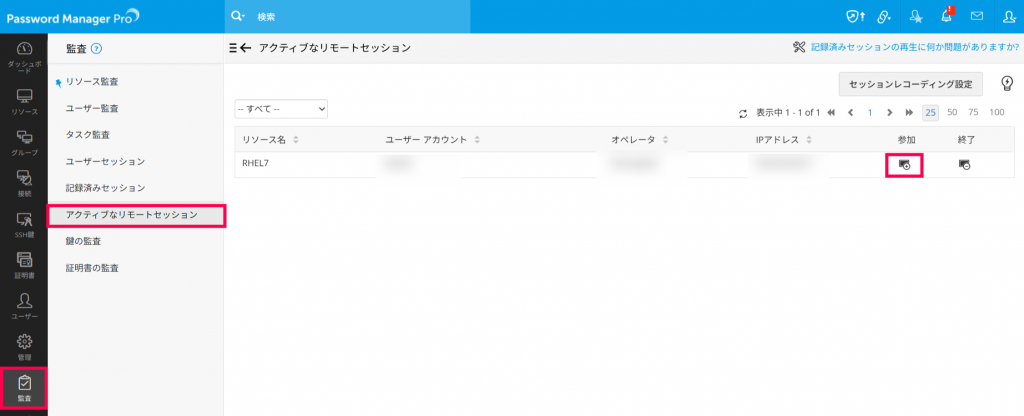The image size is (1024, 416).
Task: Click the Password Manager Pro logo
Action: [x=72, y=16]
